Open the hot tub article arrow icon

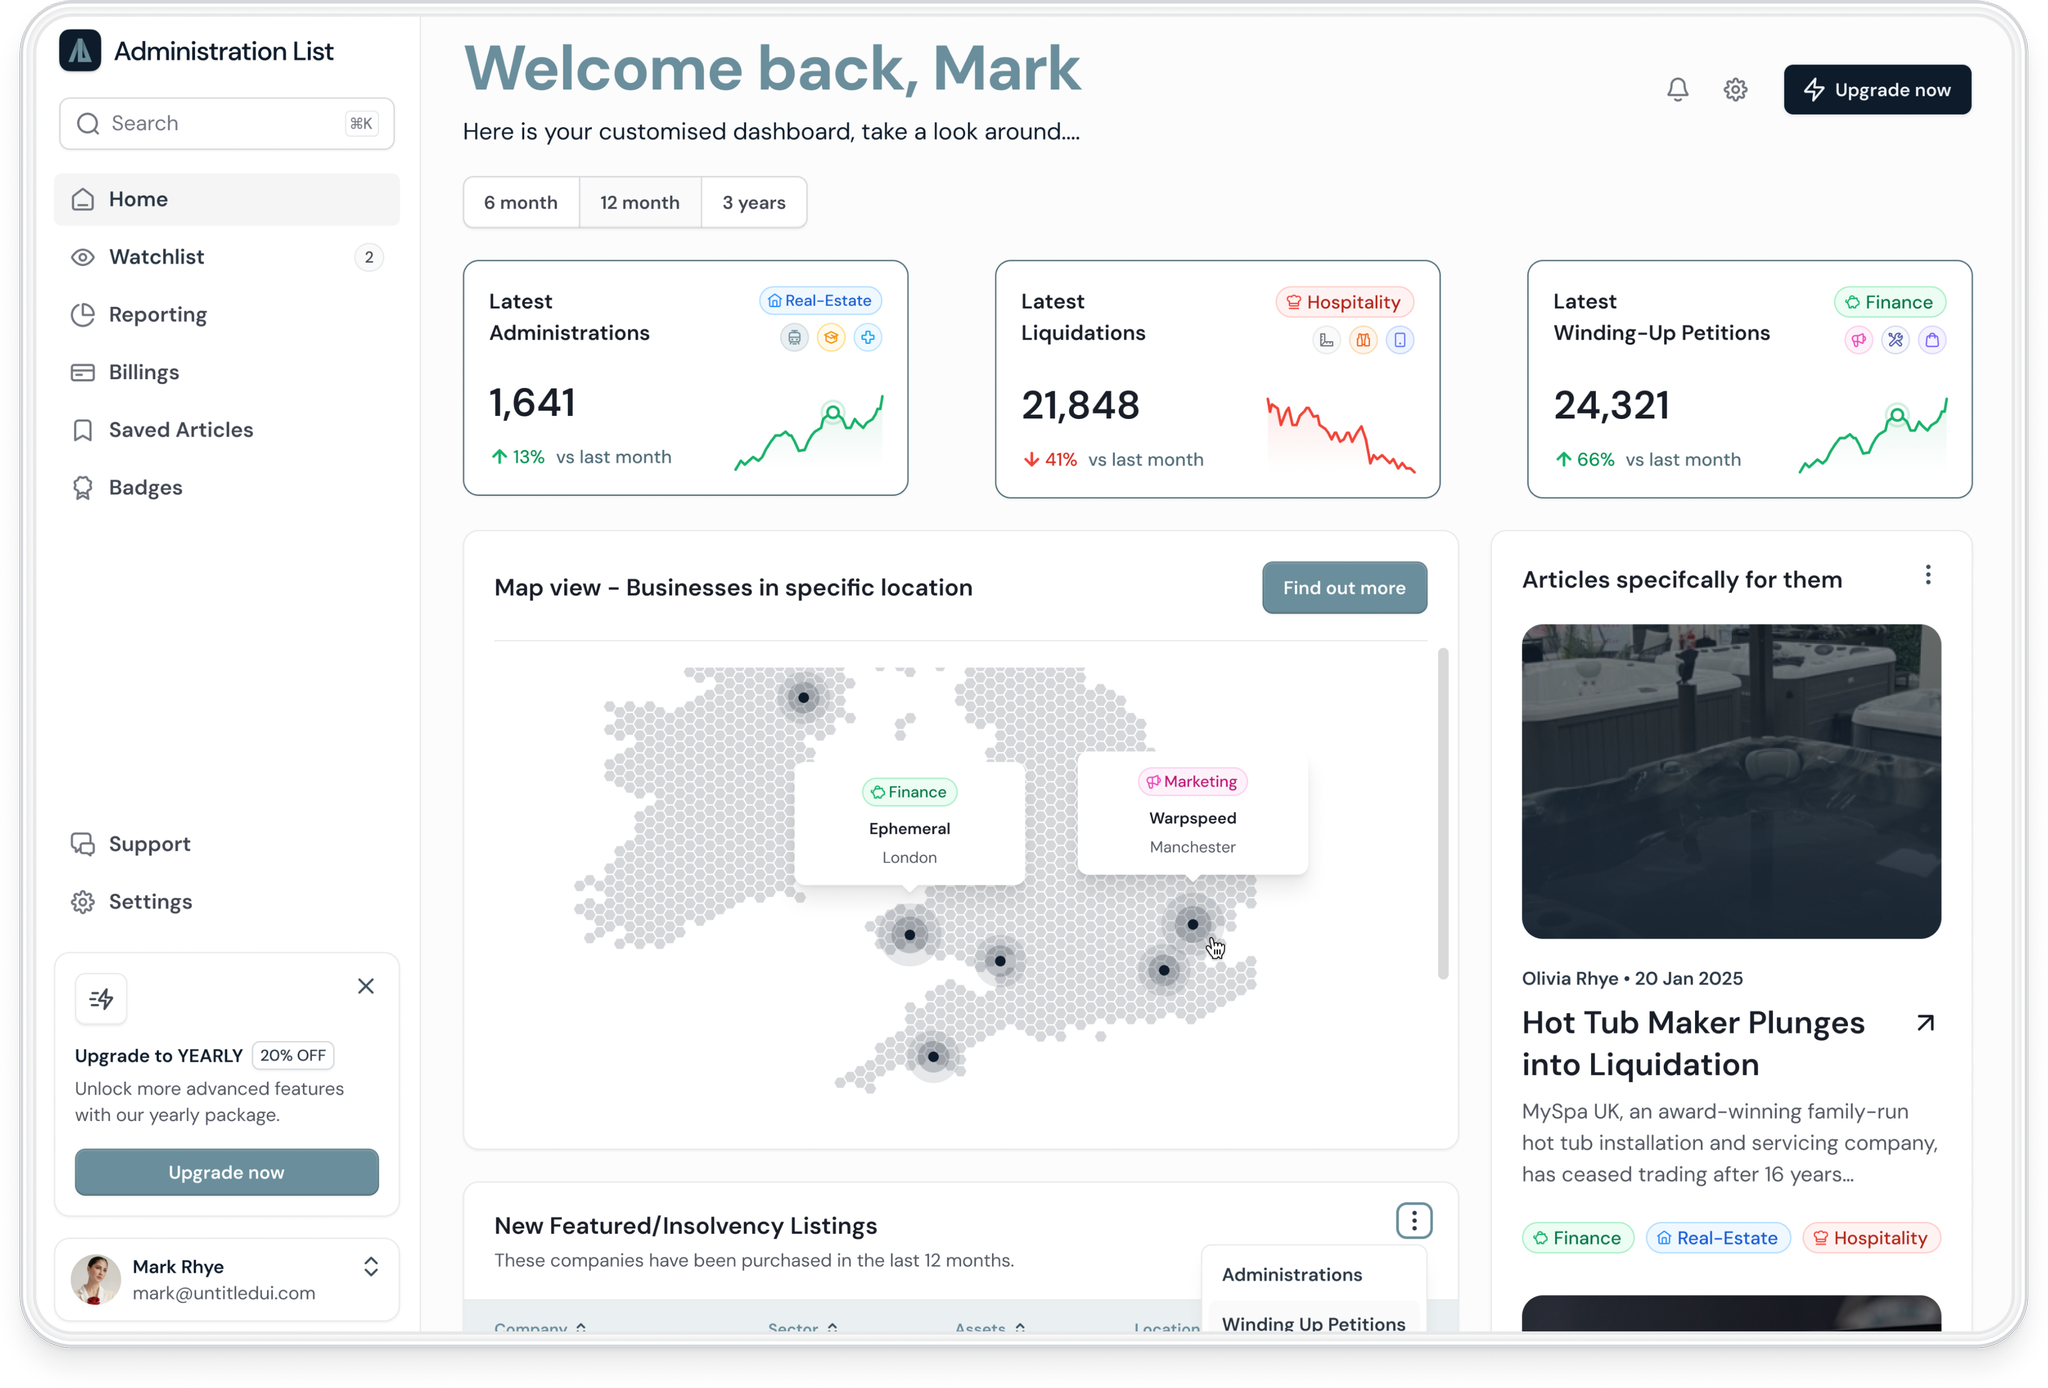click(x=1925, y=1023)
